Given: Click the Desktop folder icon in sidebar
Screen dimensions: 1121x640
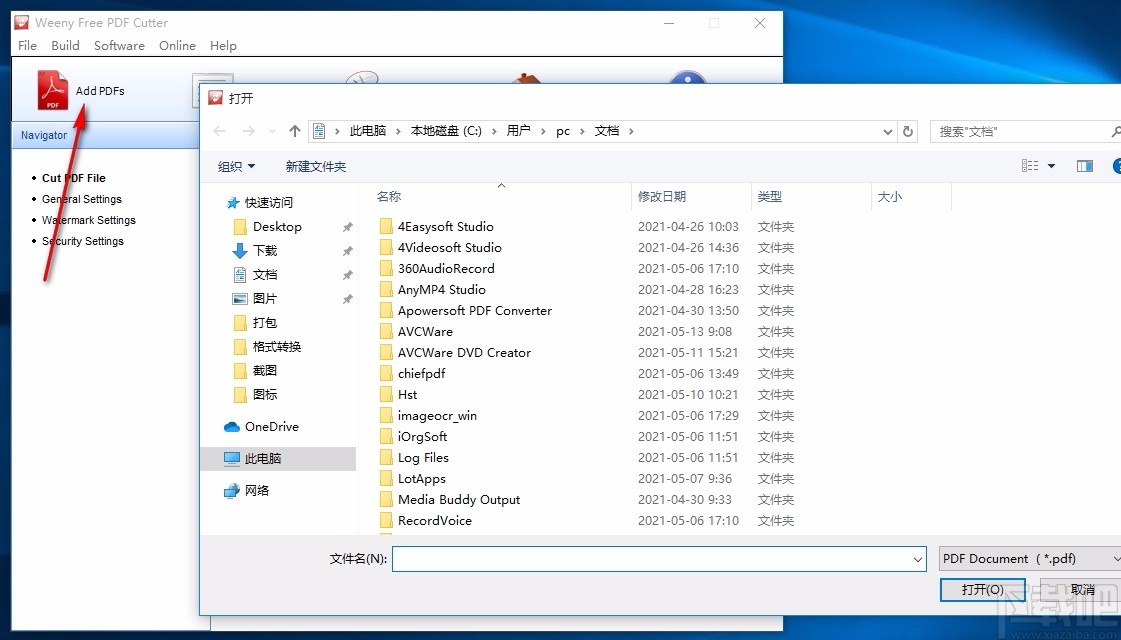Looking at the screenshot, I should coord(241,227).
